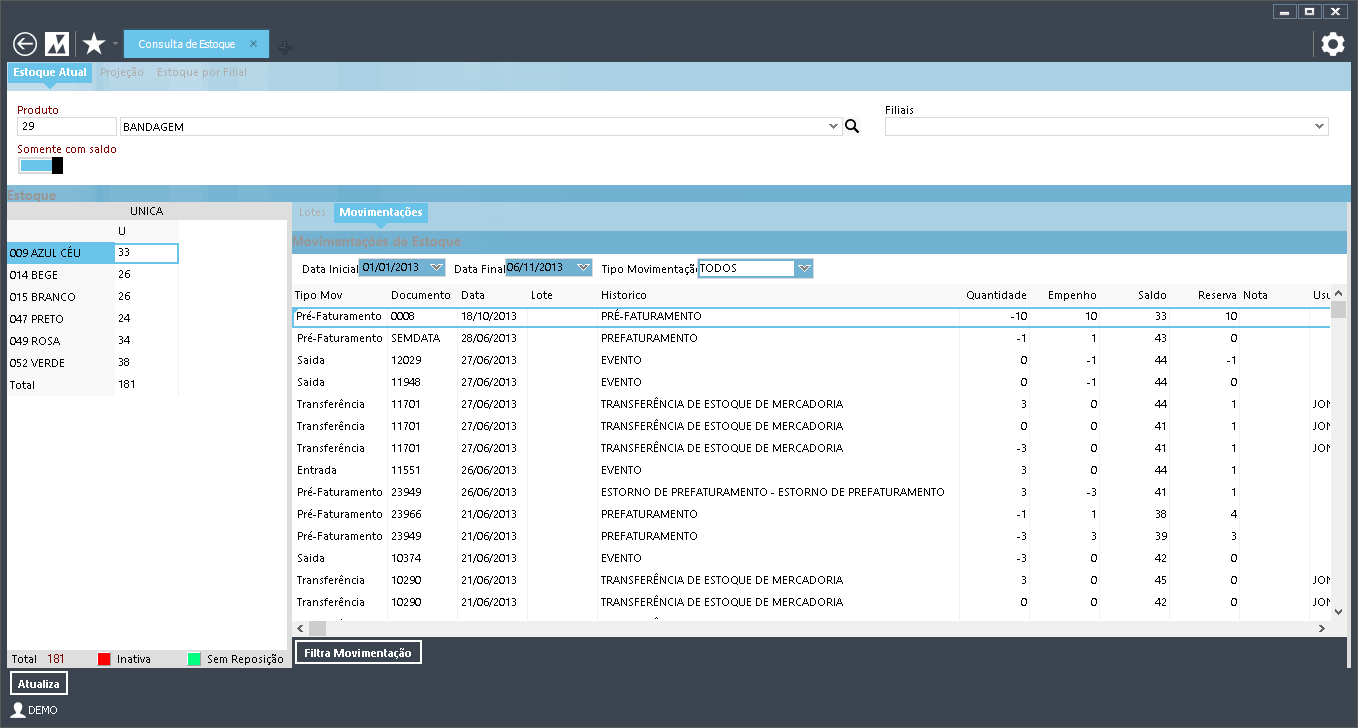Click the DEMO user icon
The height and width of the screenshot is (728, 1366).
tap(17, 710)
